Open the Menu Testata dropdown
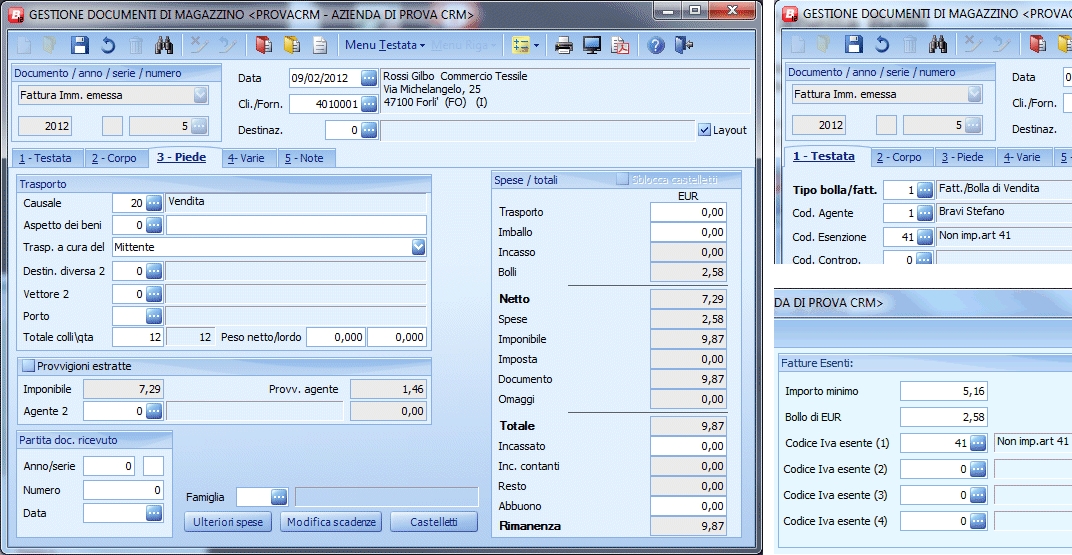1072x555 pixels. 384,45
